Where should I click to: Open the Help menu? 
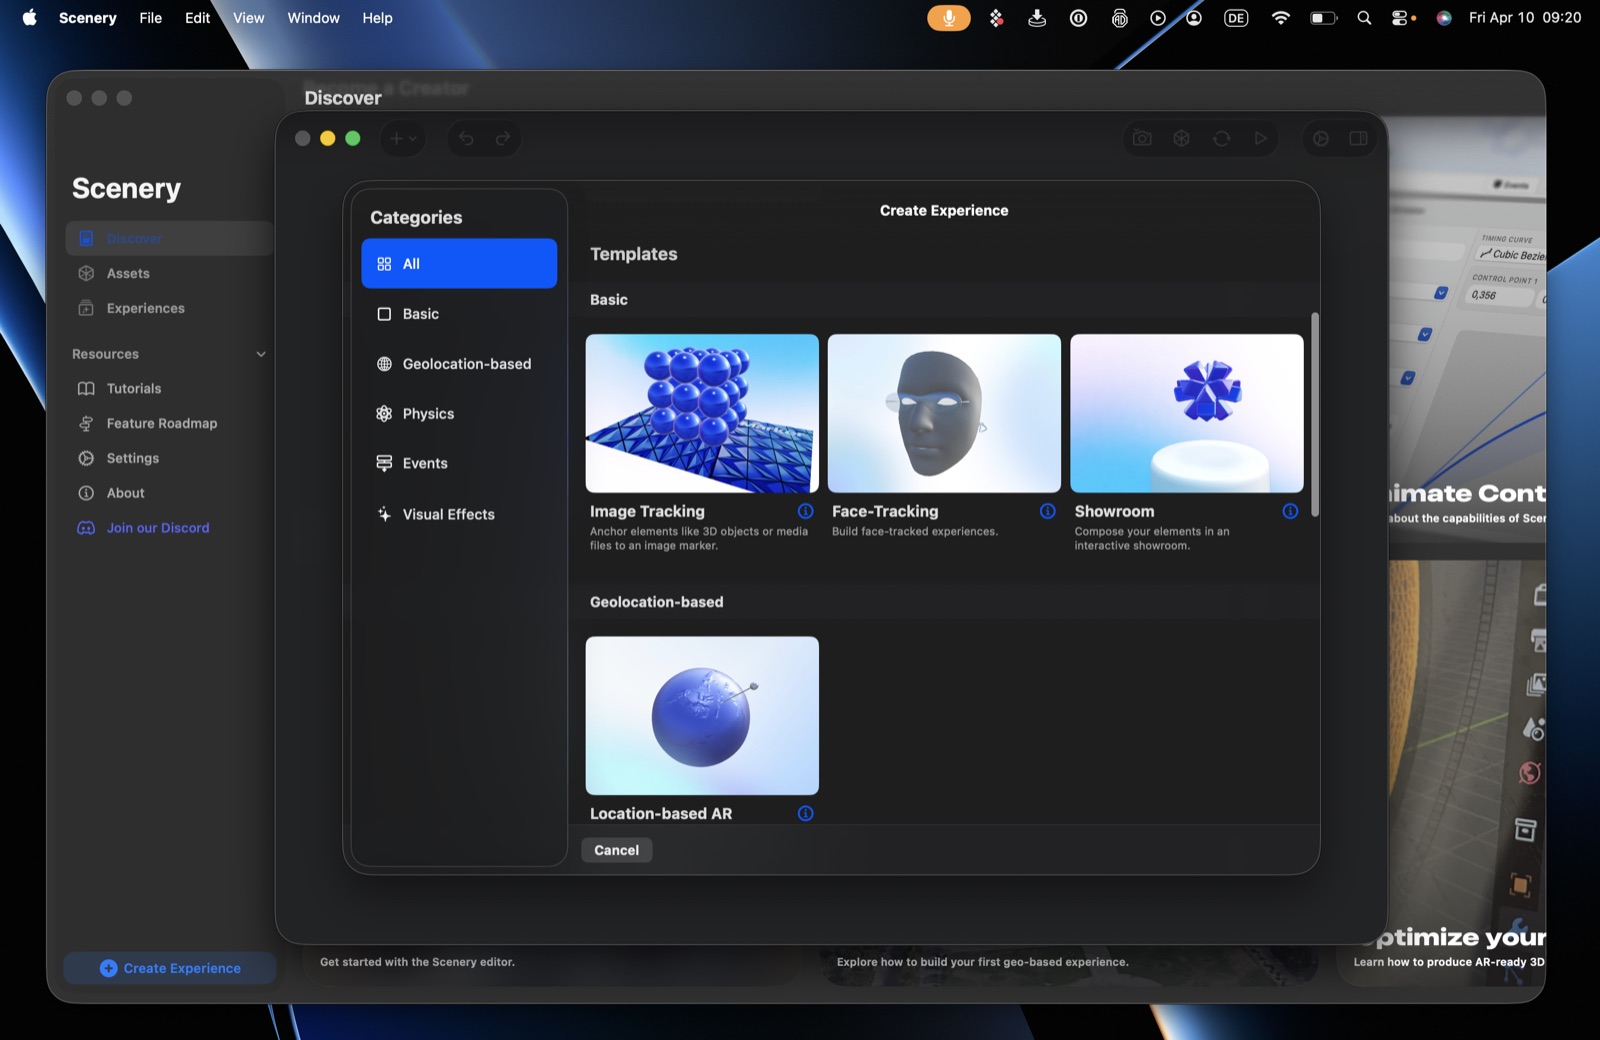377,18
